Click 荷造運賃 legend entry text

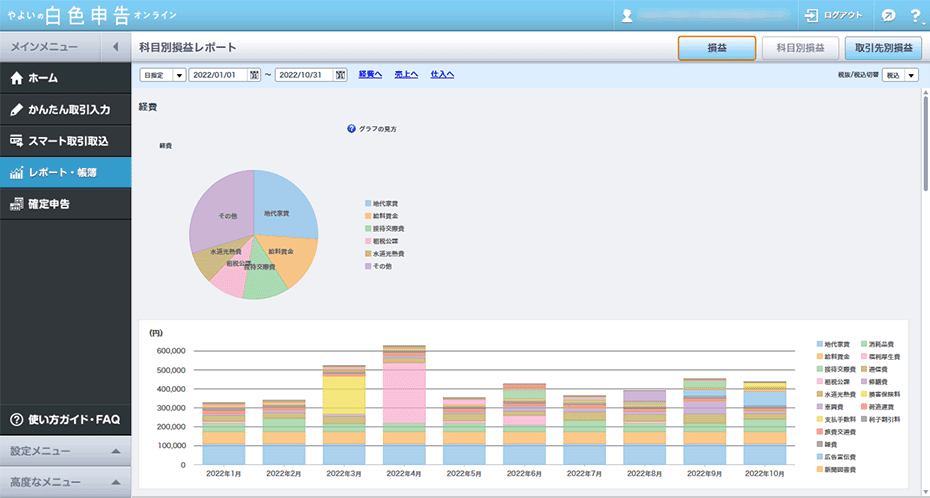[881, 407]
